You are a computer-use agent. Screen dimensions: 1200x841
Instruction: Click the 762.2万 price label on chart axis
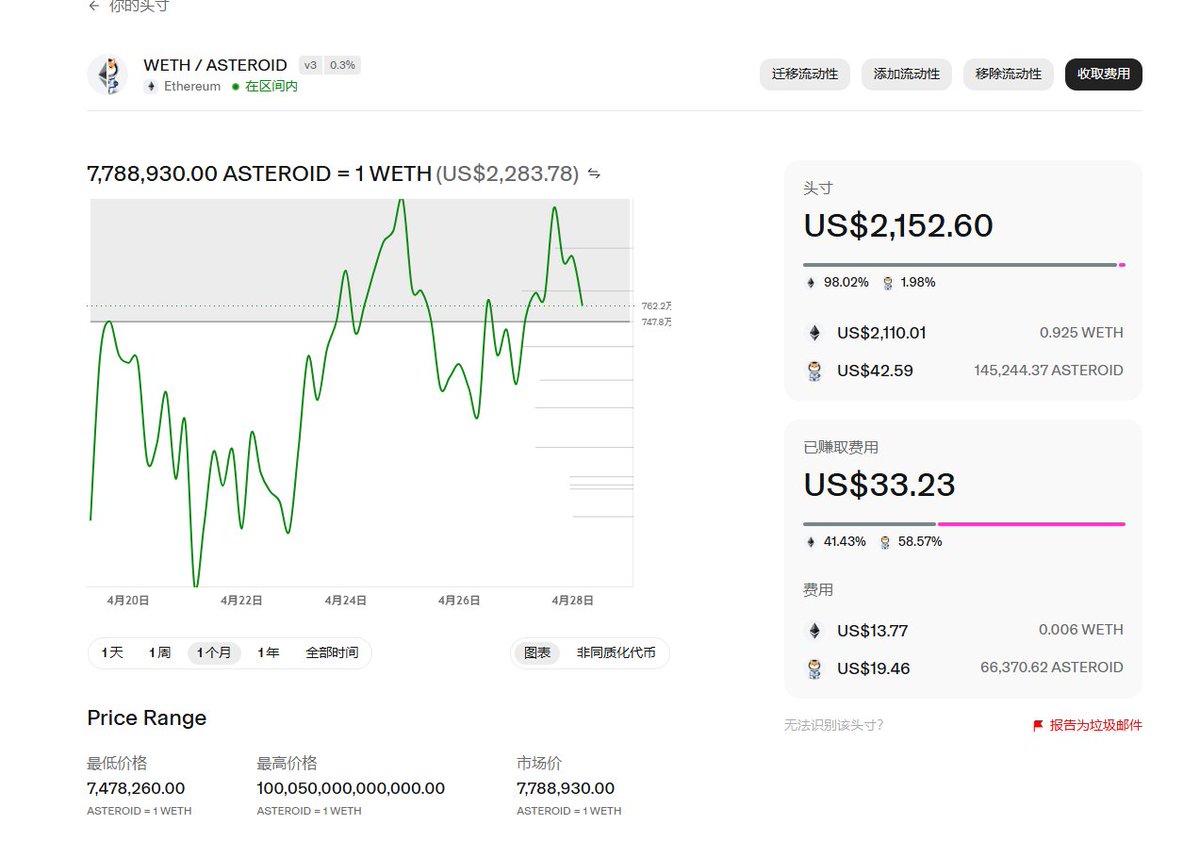click(x=657, y=306)
